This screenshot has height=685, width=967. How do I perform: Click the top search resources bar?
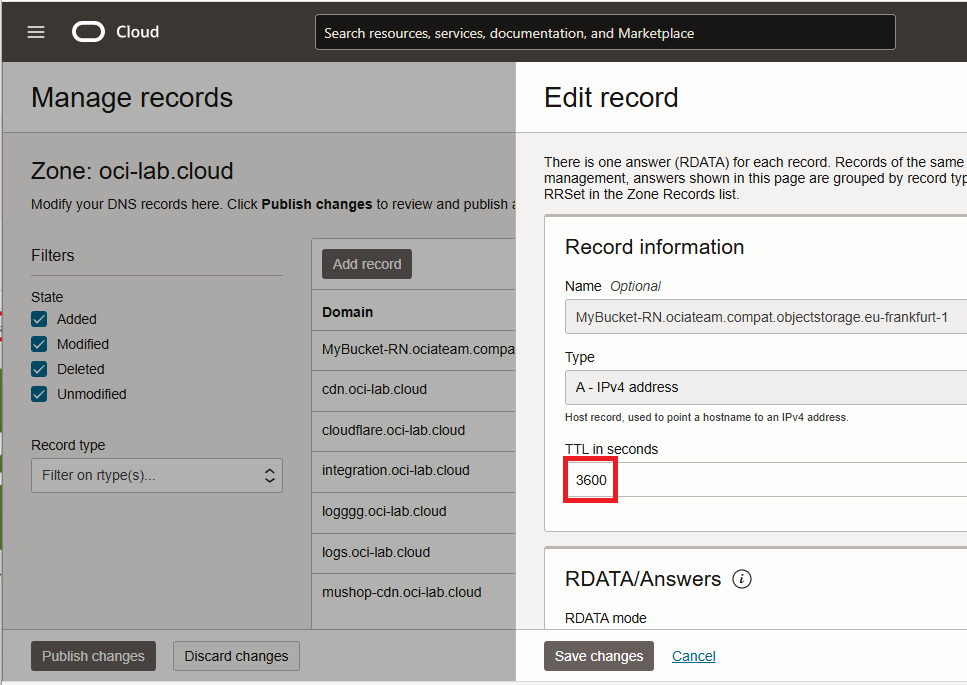605,33
